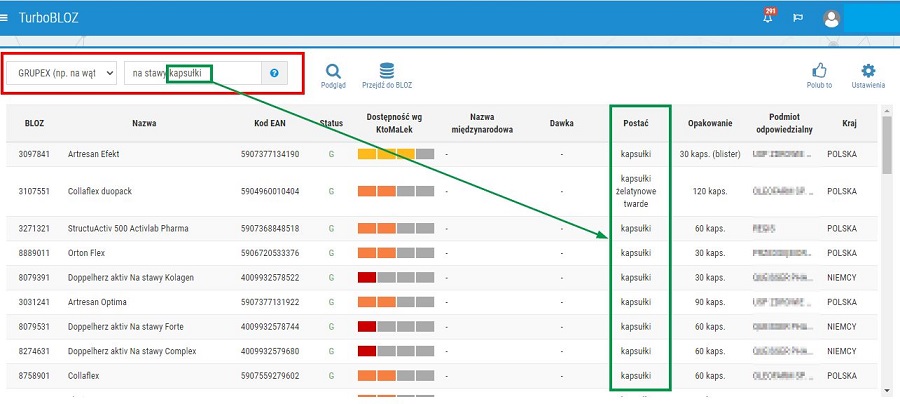The width and height of the screenshot is (900, 404).
Task: Sort by the Kod EAN column header
Action: point(270,123)
